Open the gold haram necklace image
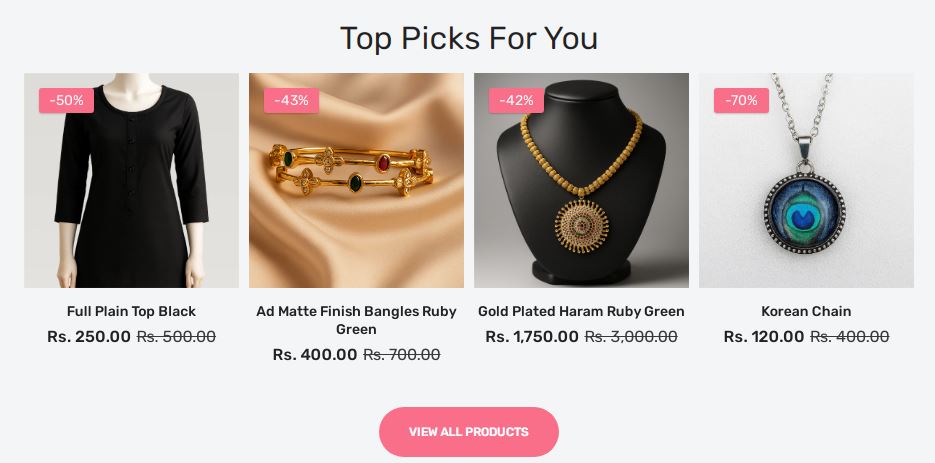 click(581, 180)
